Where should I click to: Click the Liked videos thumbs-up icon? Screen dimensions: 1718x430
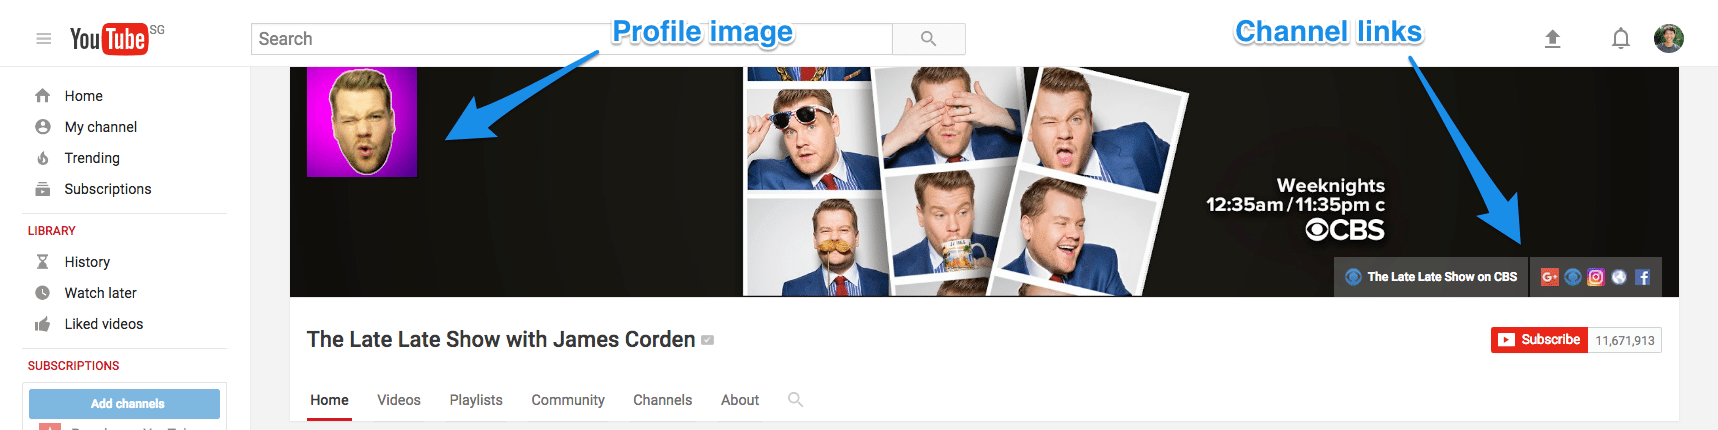(x=42, y=324)
